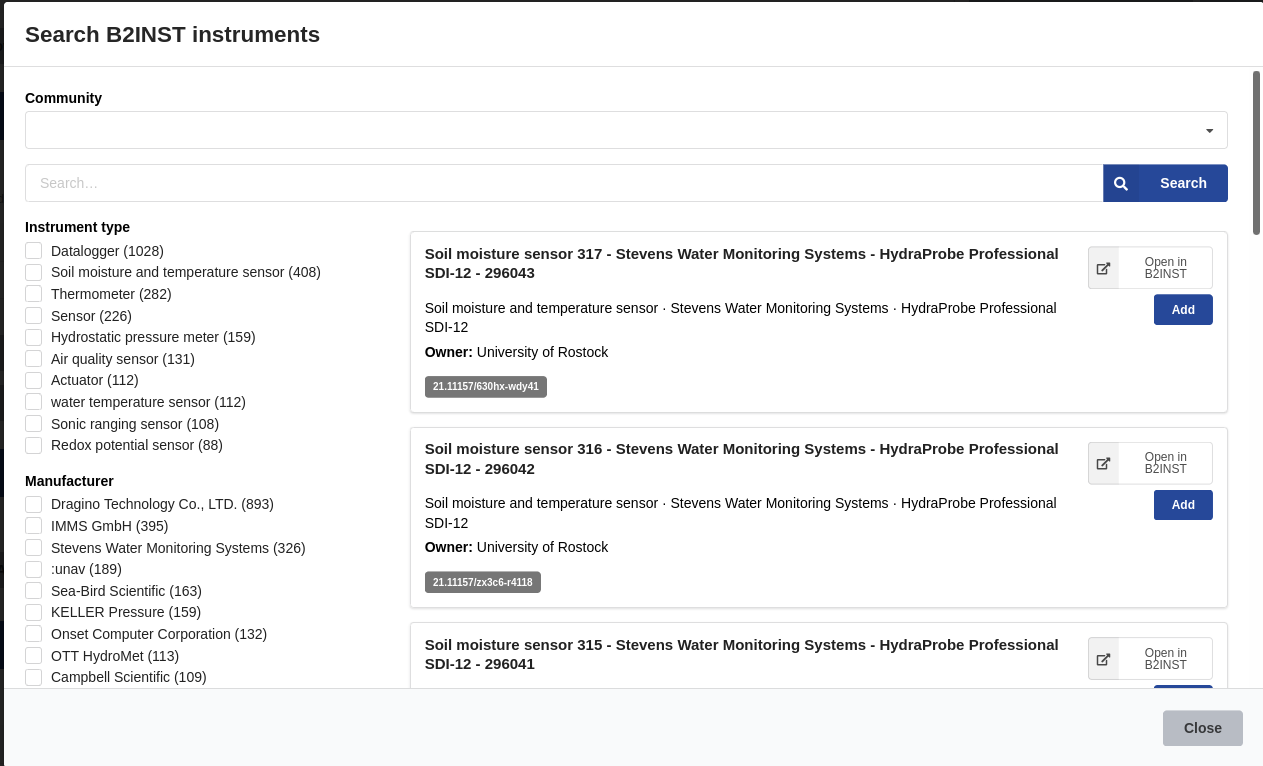Tick the Datalogger (1028) checkbox
The width and height of the screenshot is (1263, 766).
[34, 251]
